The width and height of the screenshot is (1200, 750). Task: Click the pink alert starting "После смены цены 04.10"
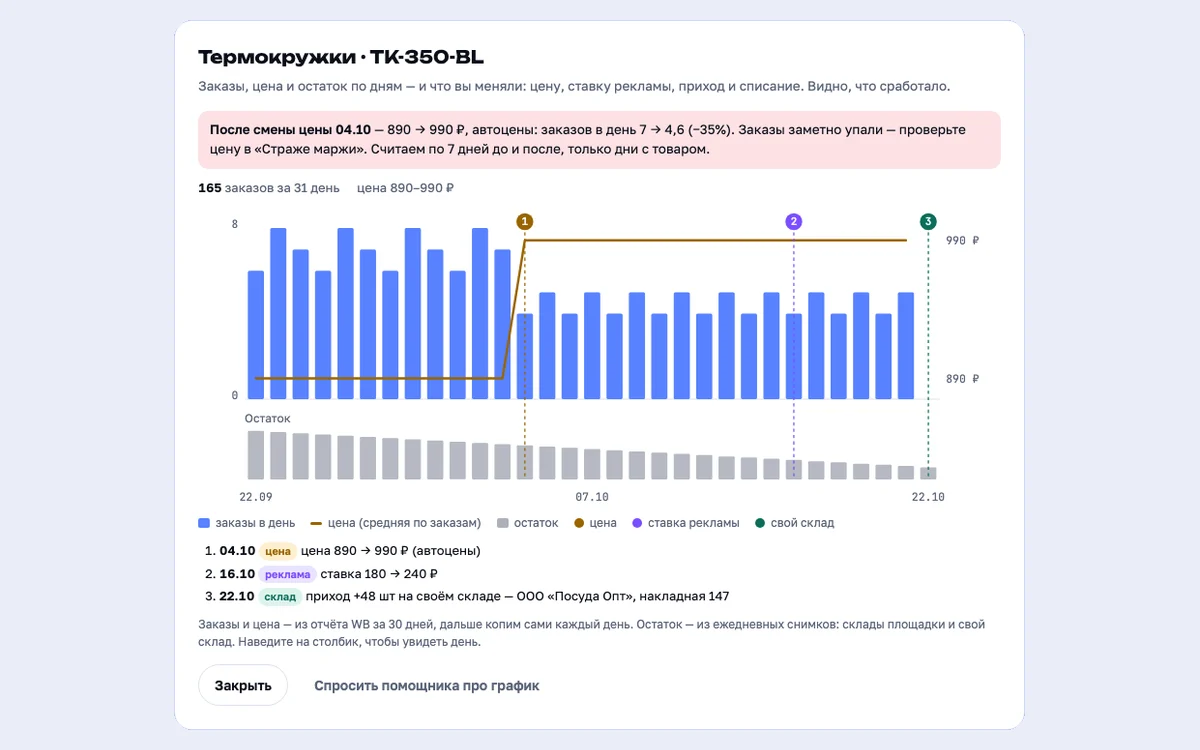(x=600, y=140)
